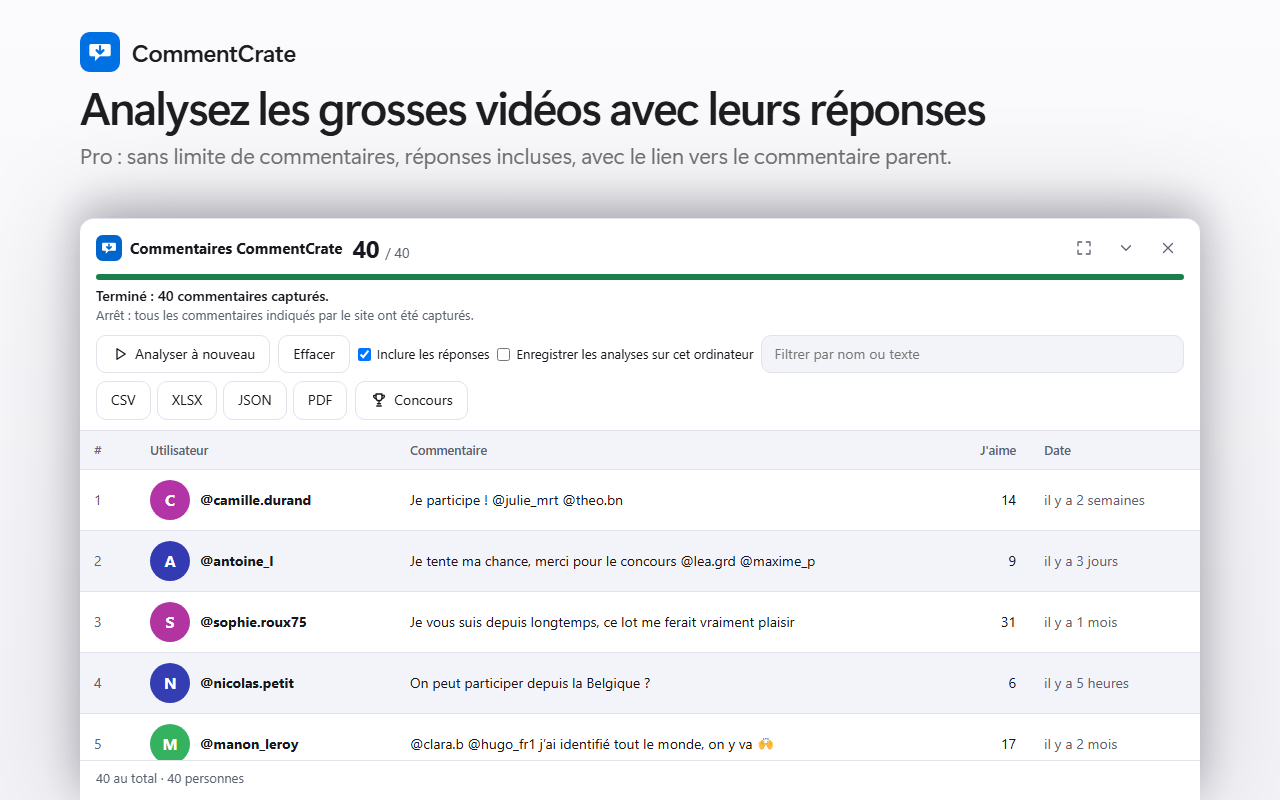Open the Concours trophy button
Viewport: 1280px width, 800px height.
point(411,400)
